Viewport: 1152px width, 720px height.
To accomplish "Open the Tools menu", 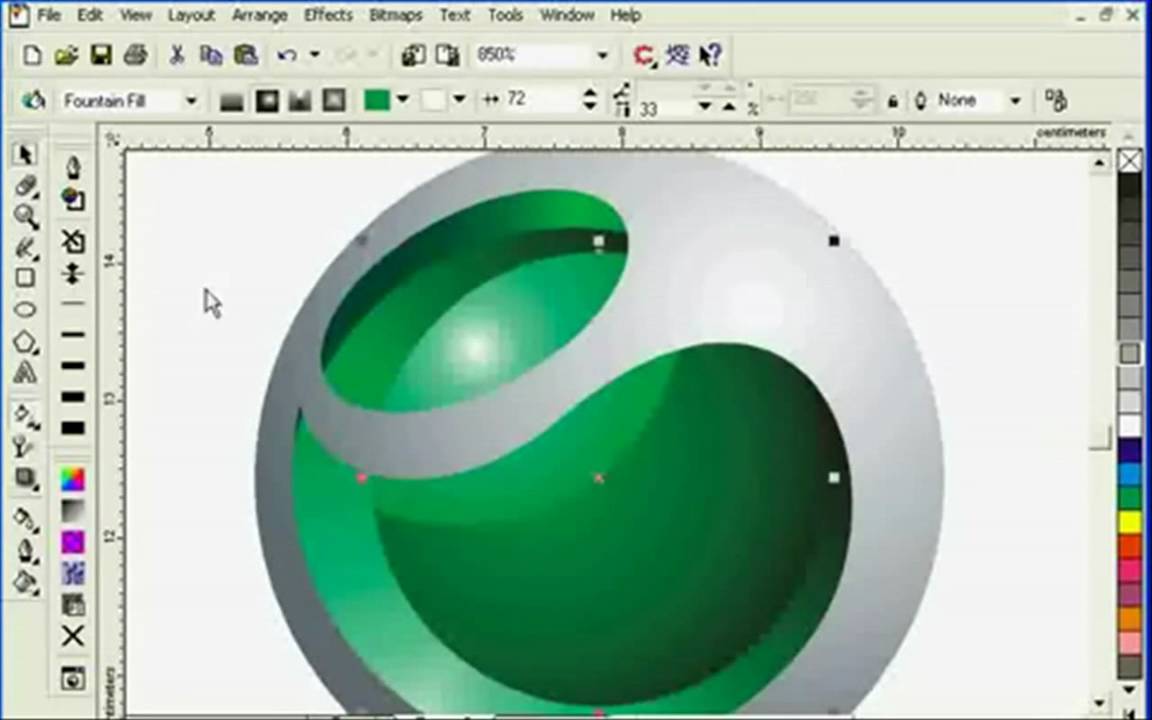I will pos(505,15).
